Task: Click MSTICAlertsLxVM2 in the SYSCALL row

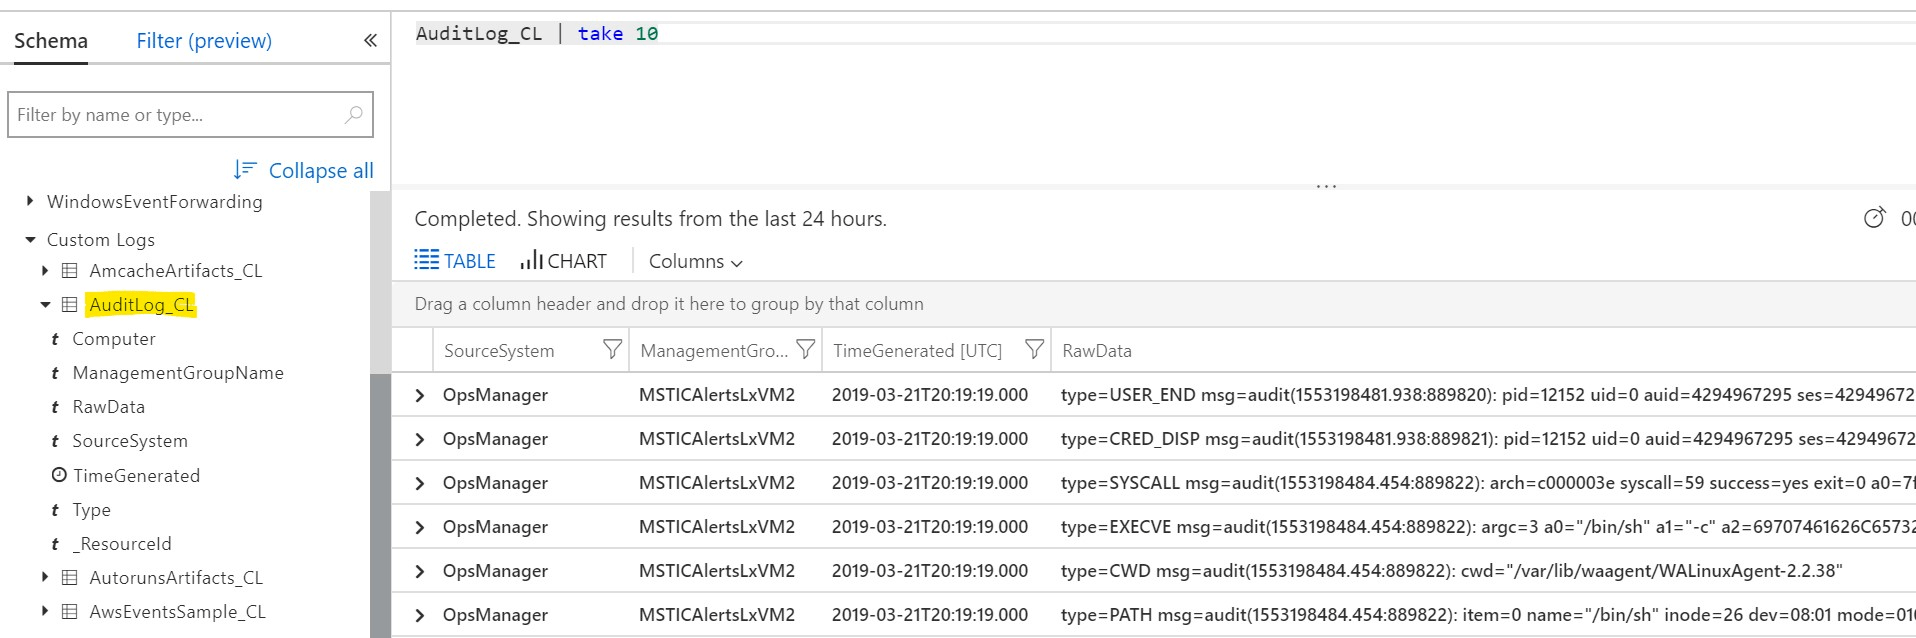Action: (717, 483)
